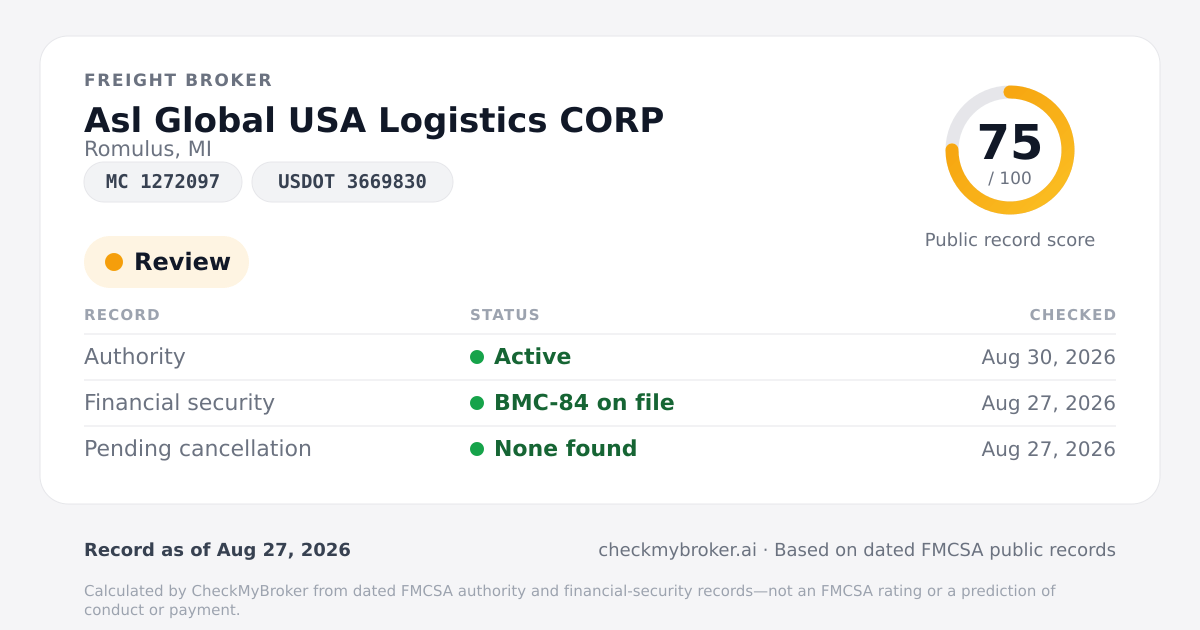This screenshot has width=1200, height=630.
Task: Click the Romulus, MI location text
Action: click(148, 149)
